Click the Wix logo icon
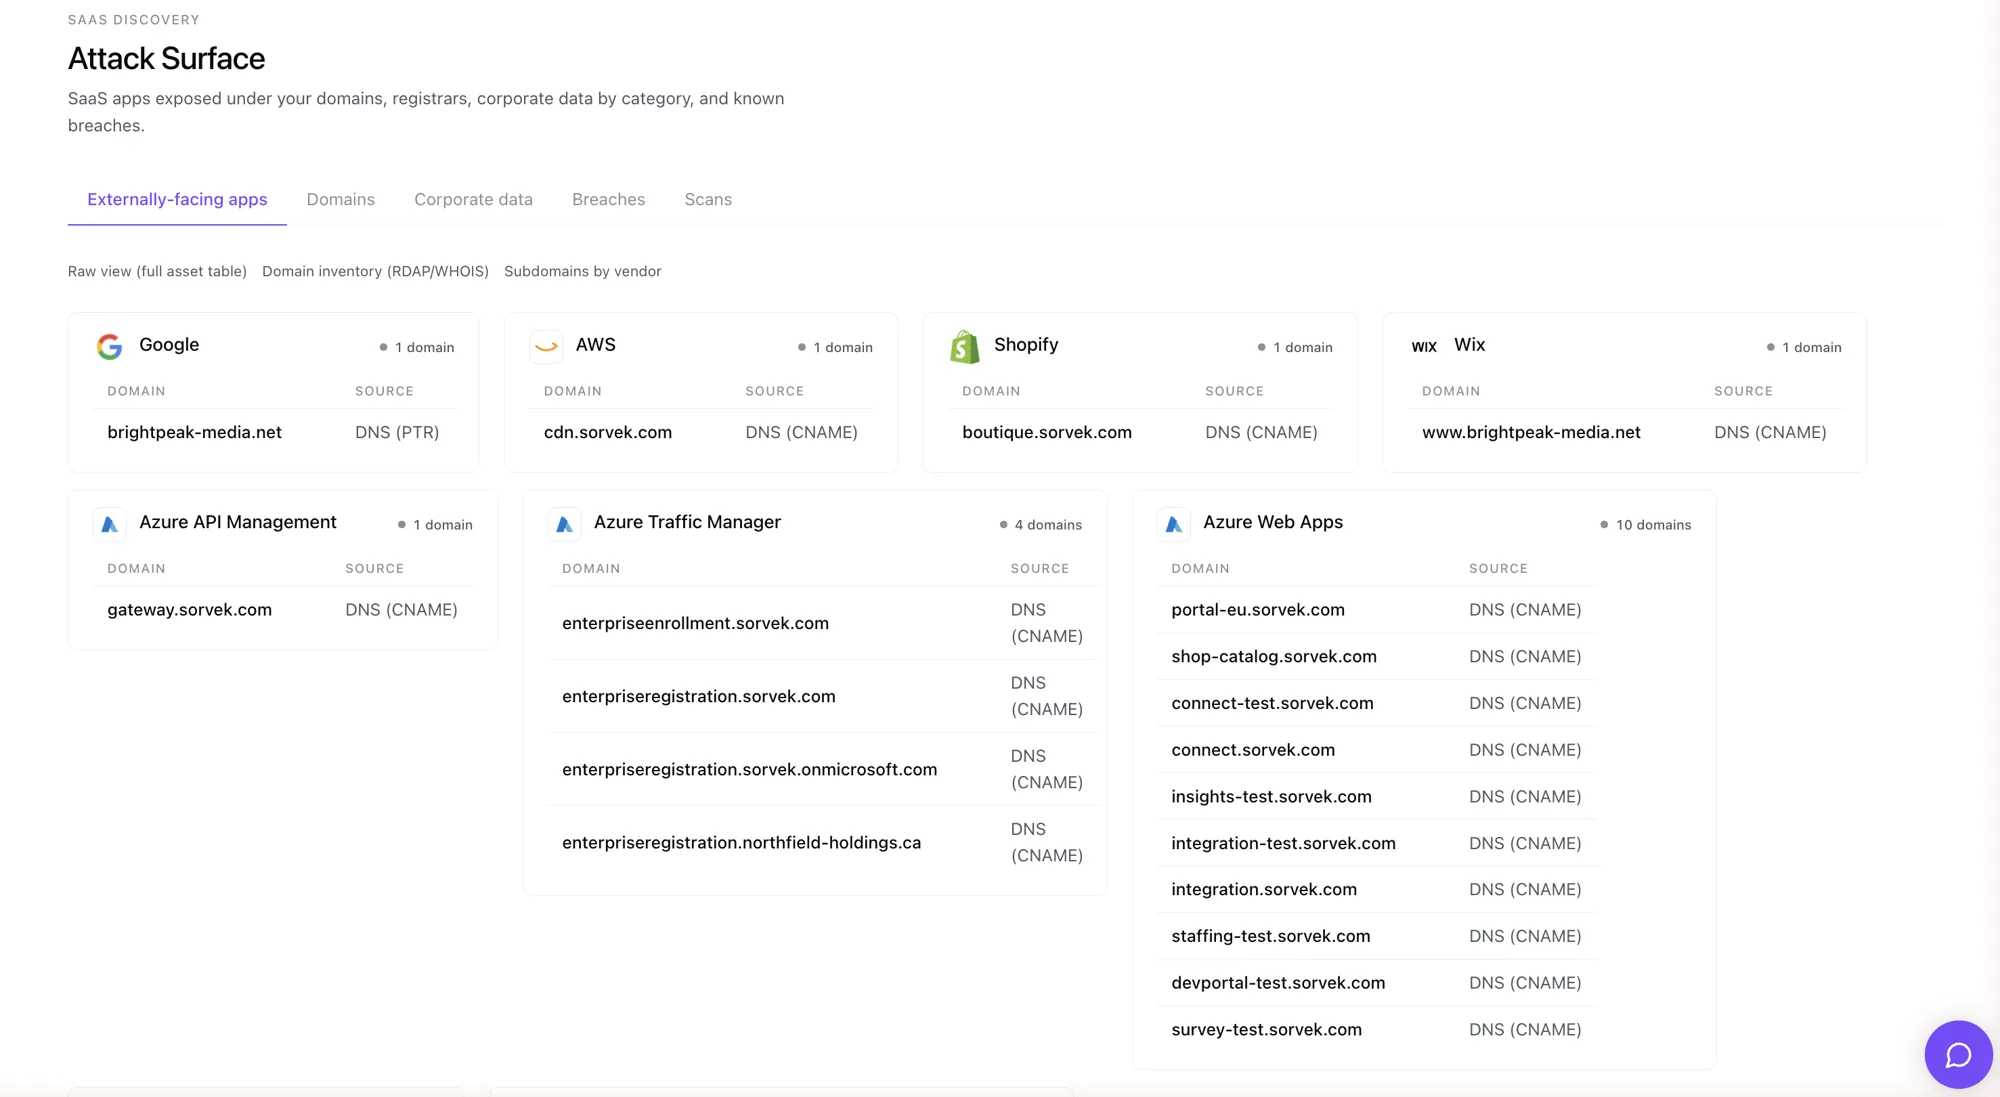The image size is (2000, 1097). [1424, 346]
